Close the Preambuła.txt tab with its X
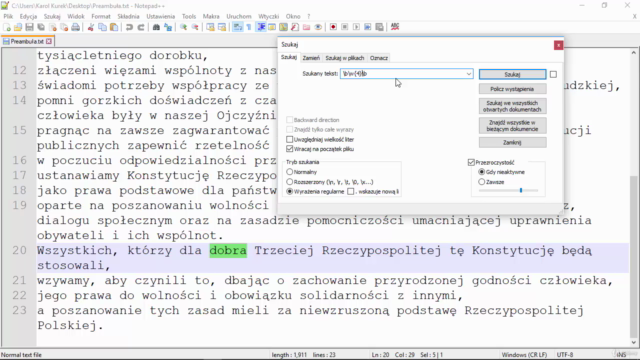640x360 pixels. (49, 41)
